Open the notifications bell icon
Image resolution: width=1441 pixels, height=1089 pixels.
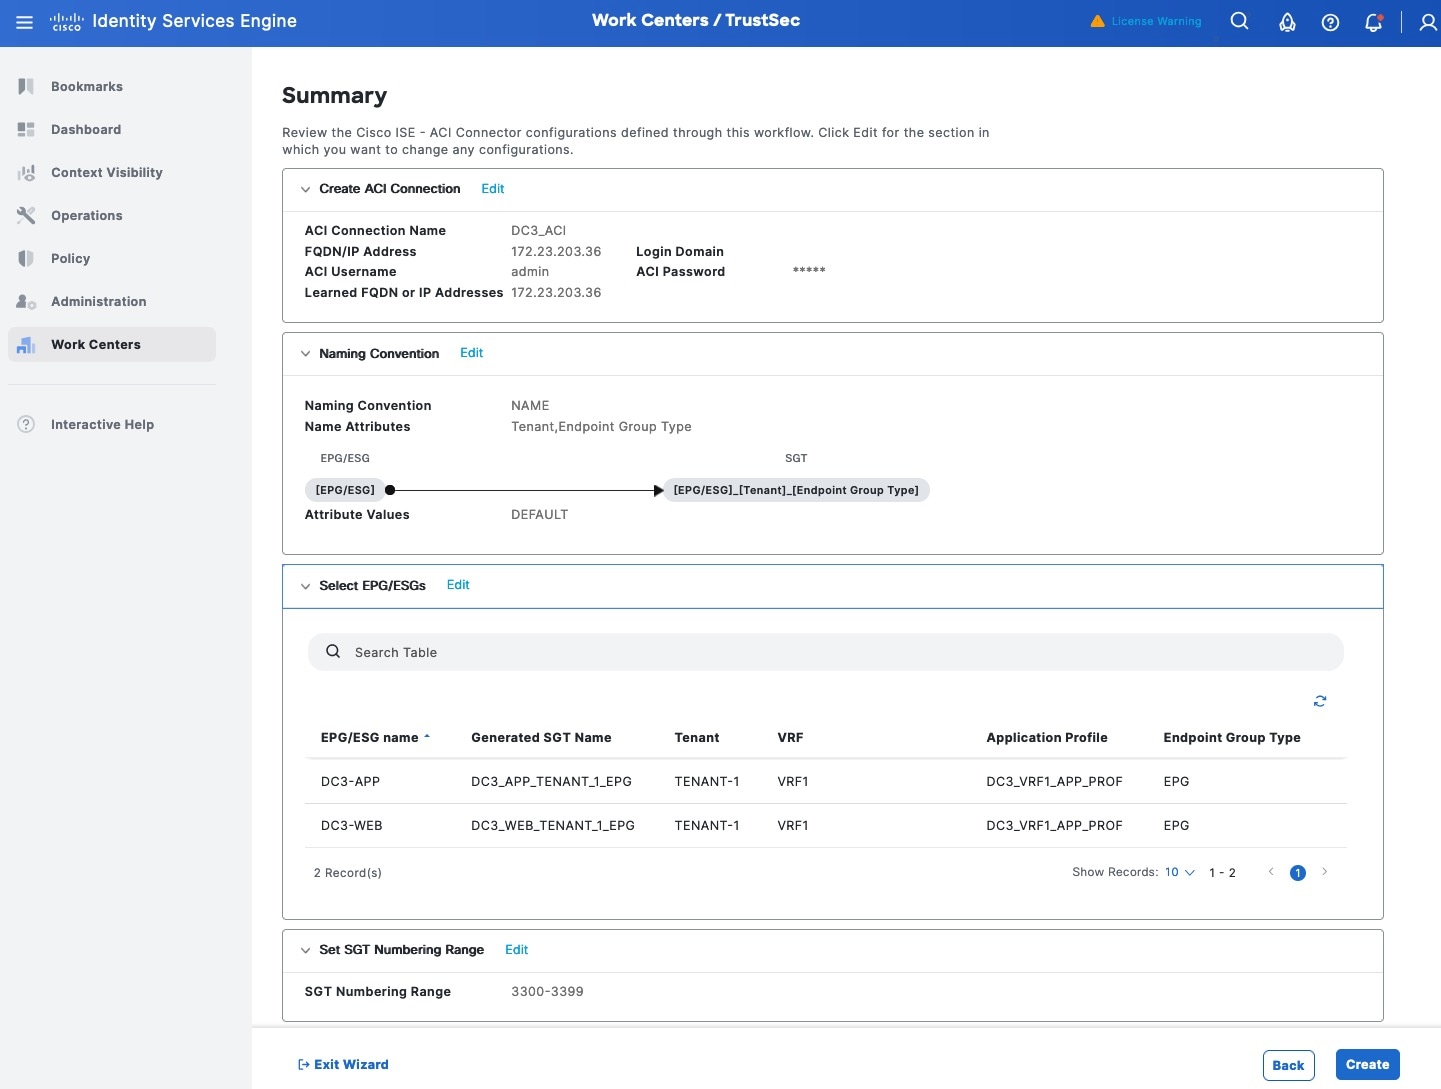coord(1374,22)
